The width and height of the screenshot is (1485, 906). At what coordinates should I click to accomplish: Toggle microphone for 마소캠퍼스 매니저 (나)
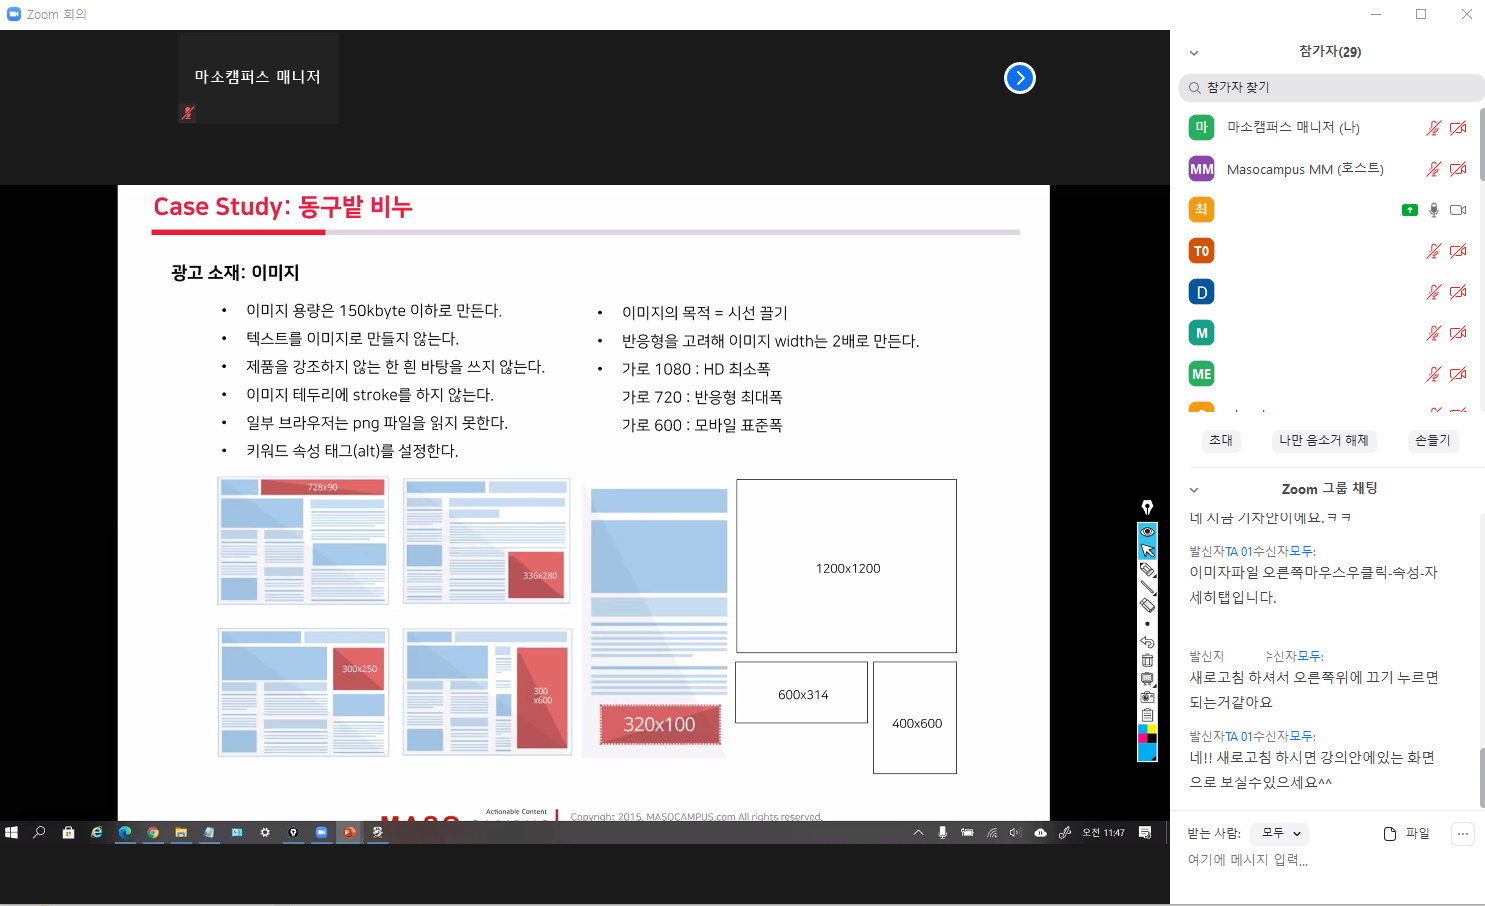point(1433,128)
